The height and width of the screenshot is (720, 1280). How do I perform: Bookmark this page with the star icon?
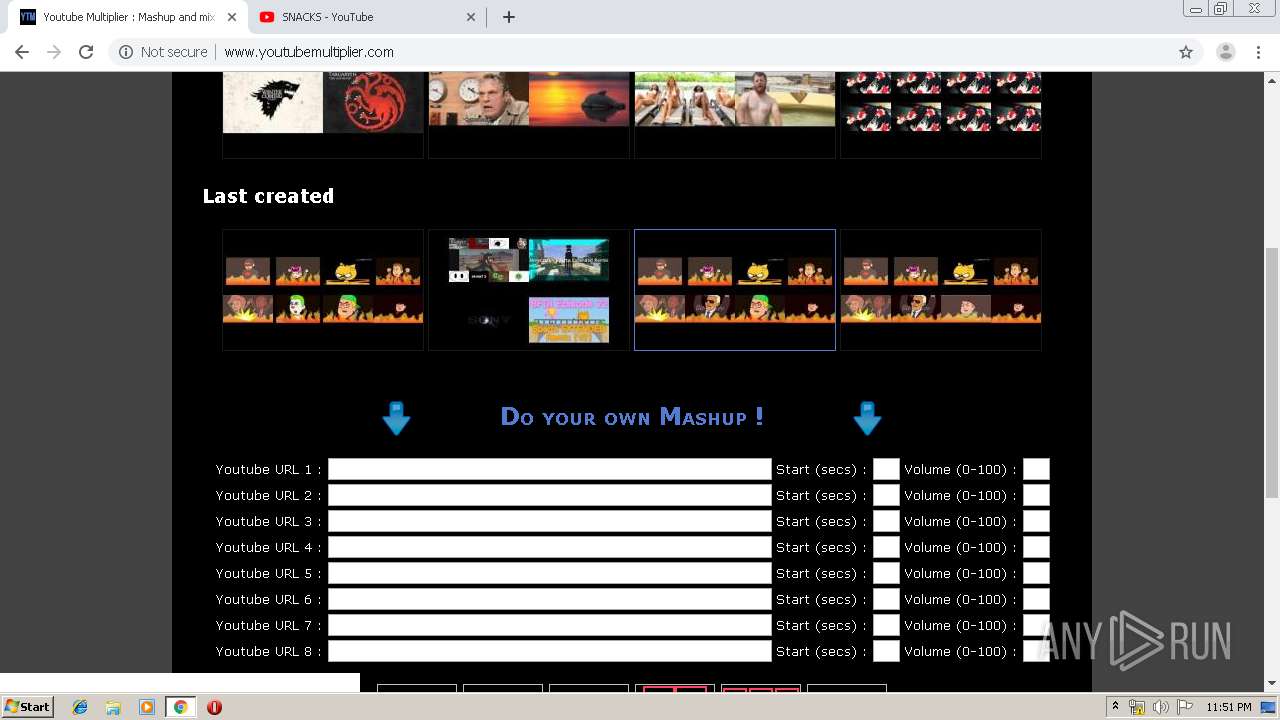tap(1186, 52)
